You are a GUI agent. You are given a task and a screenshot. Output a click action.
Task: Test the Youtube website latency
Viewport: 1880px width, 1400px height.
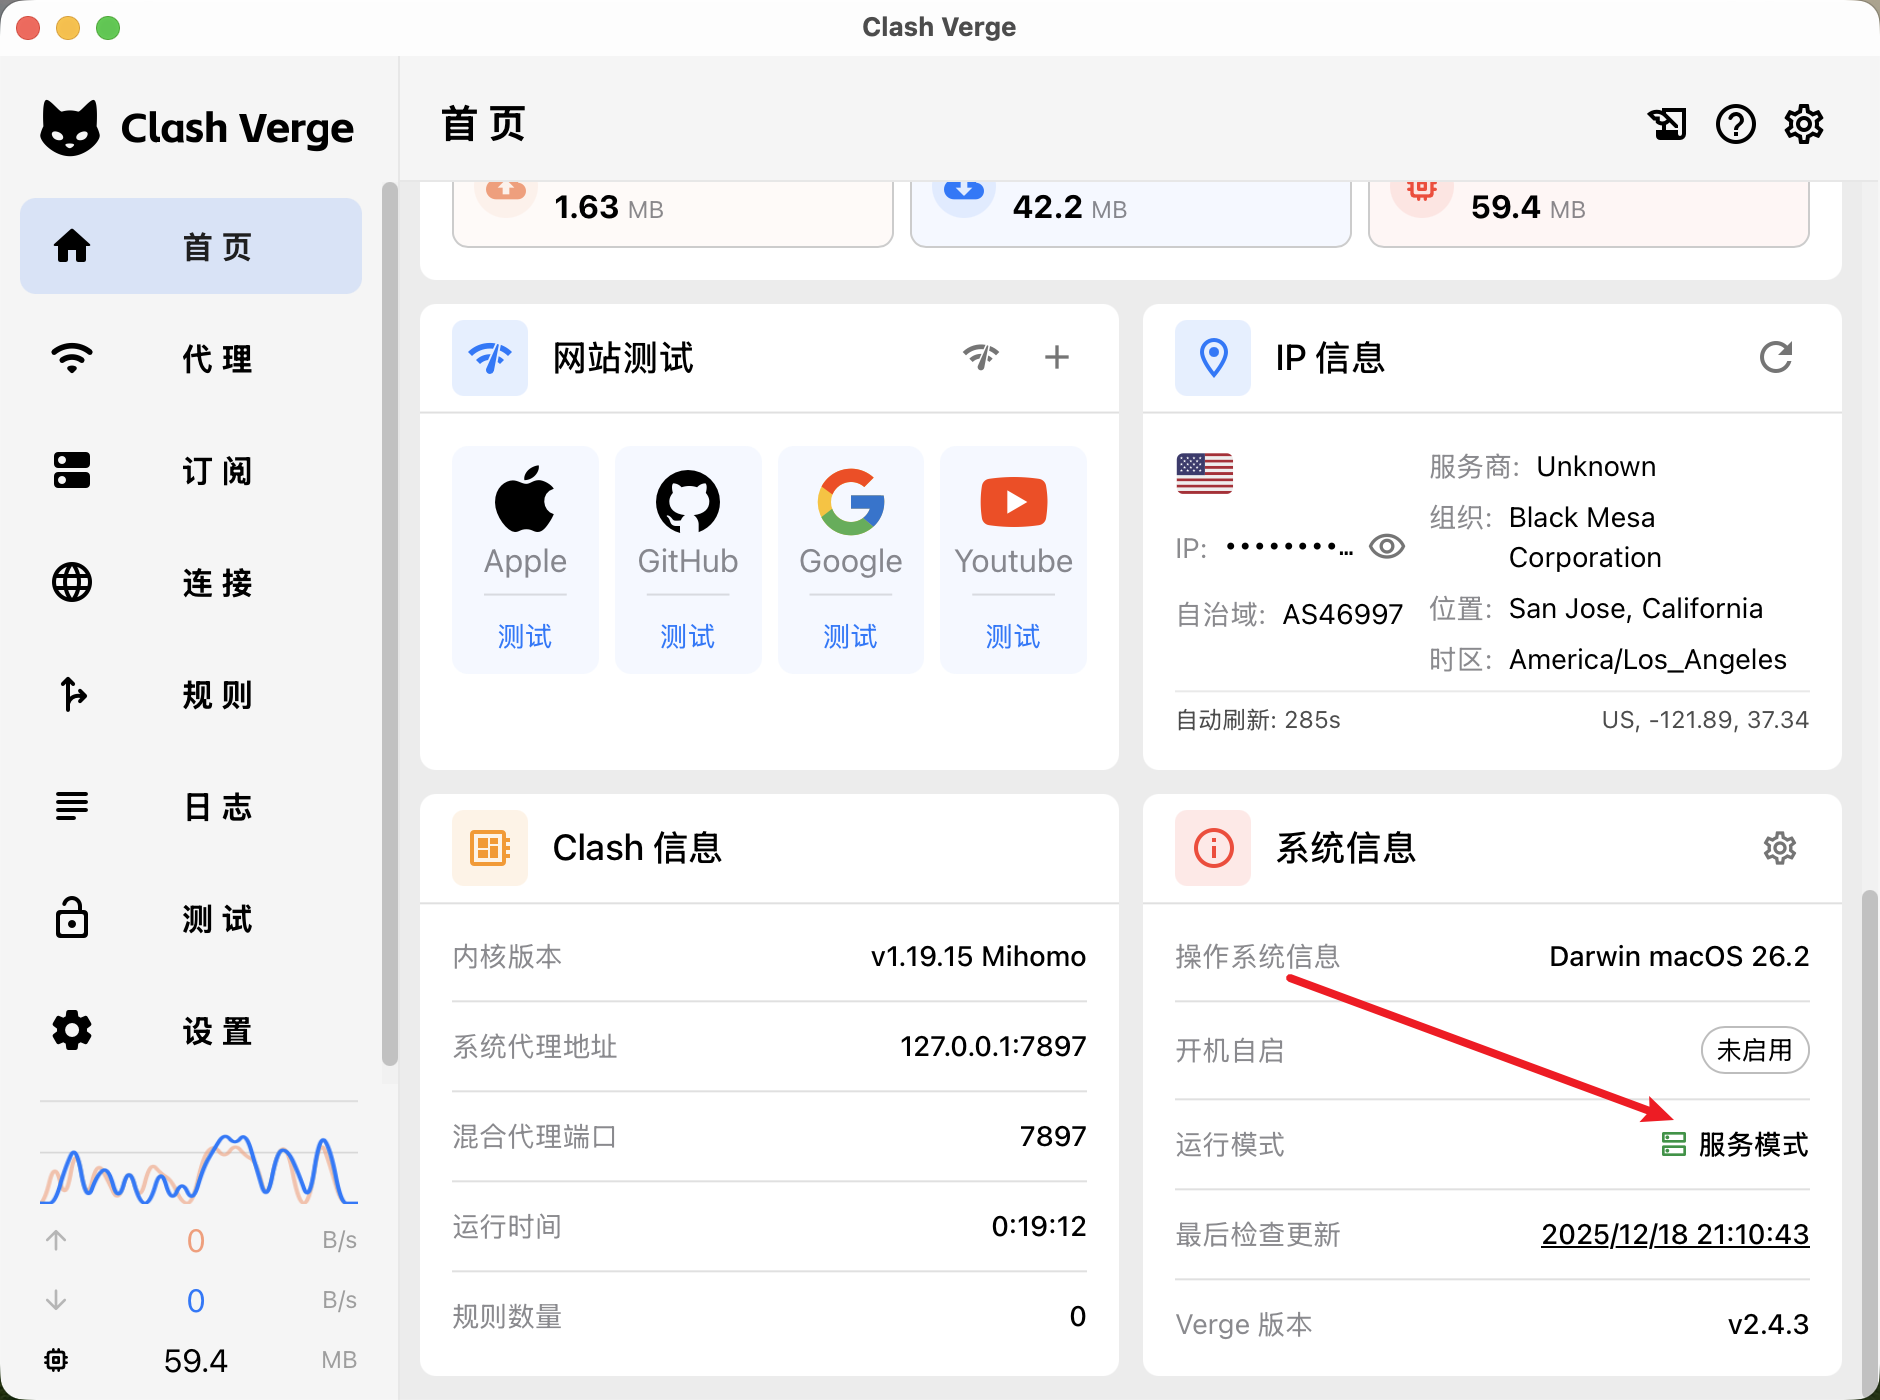1013,636
